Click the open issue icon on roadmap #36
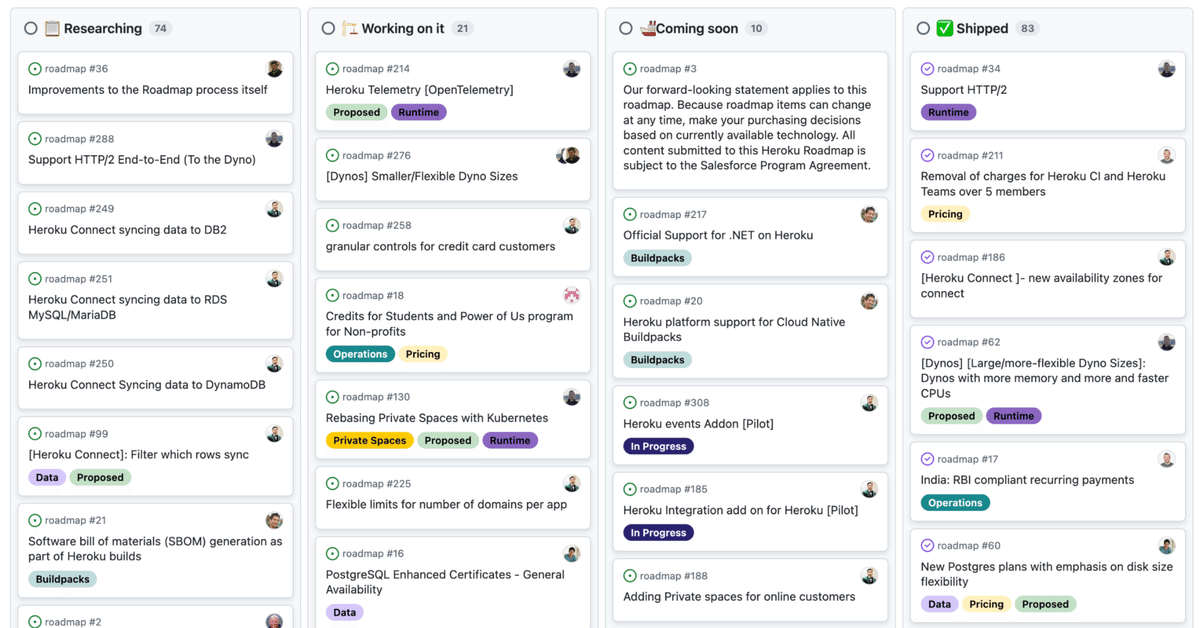Image resolution: width=1200 pixels, height=628 pixels. [35, 69]
